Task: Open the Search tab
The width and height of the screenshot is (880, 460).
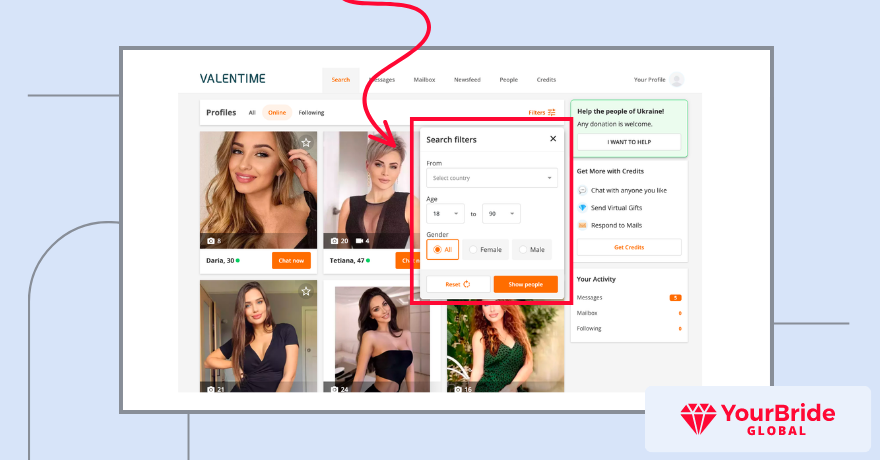Action: (x=341, y=80)
